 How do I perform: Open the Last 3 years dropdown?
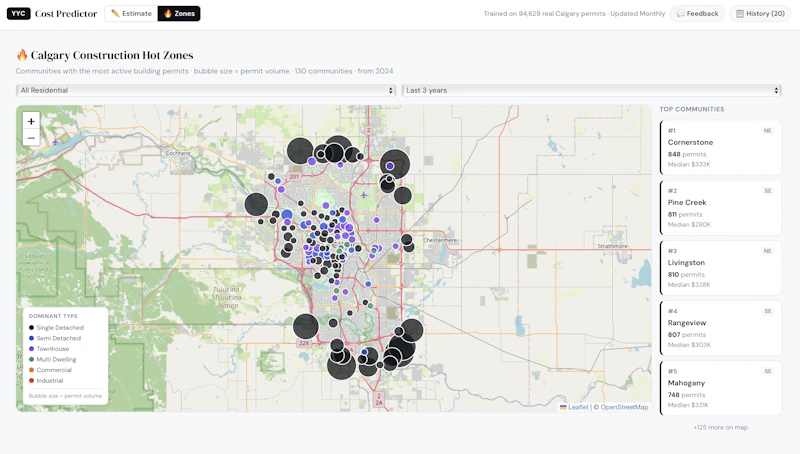(591, 90)
